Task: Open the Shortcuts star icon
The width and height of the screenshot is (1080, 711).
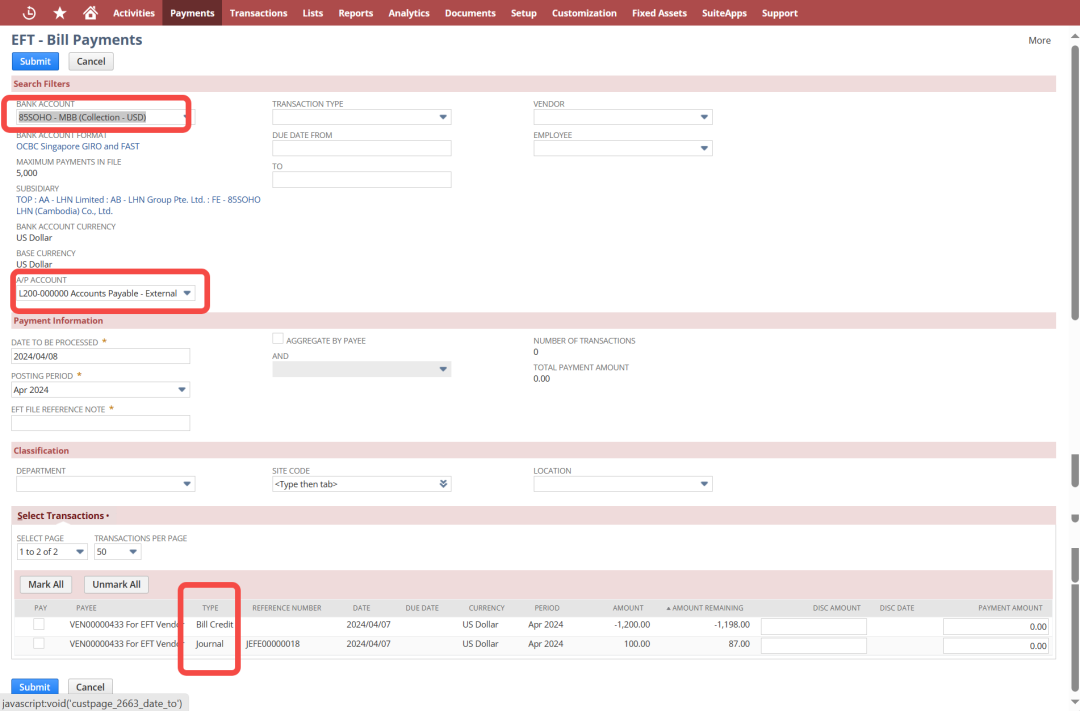Action: pos(60,12)
